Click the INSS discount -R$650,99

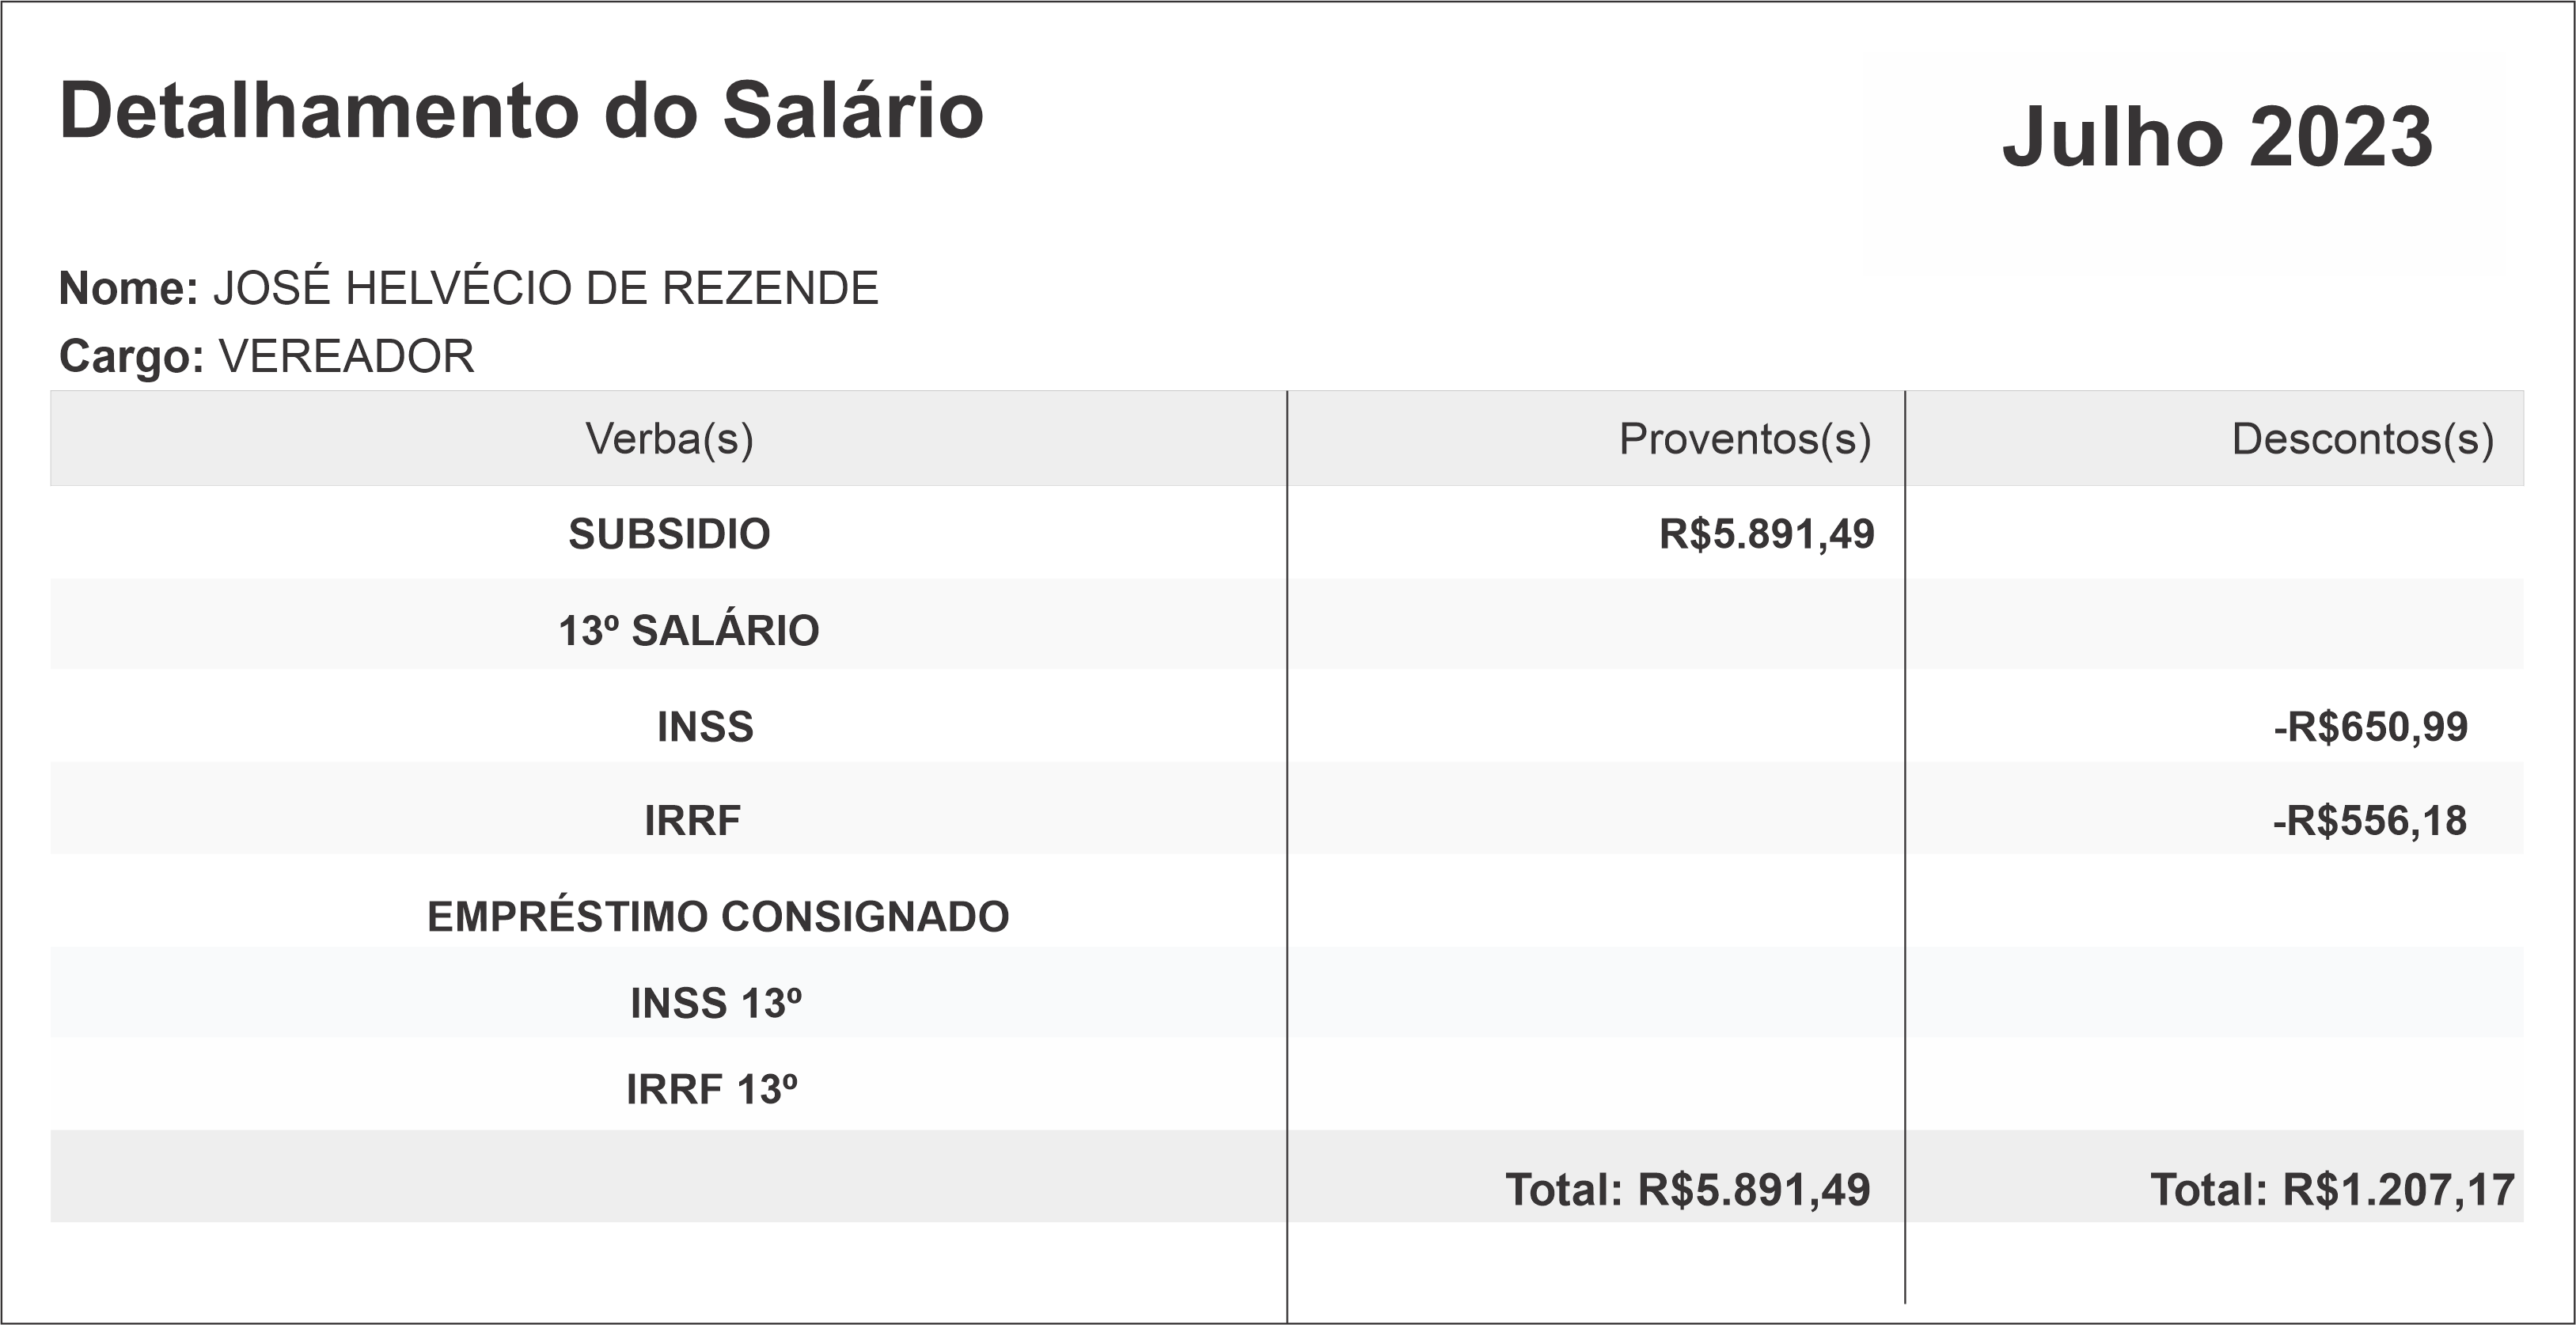coord(2370,727)
